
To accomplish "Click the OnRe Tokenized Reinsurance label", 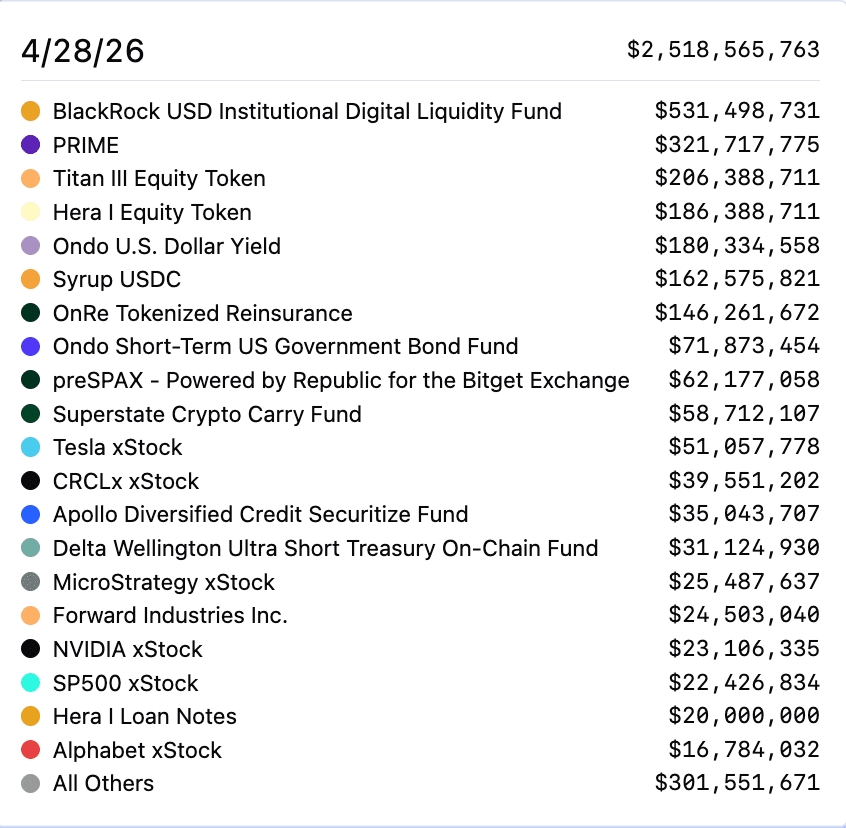I will [x=202, y=313].
